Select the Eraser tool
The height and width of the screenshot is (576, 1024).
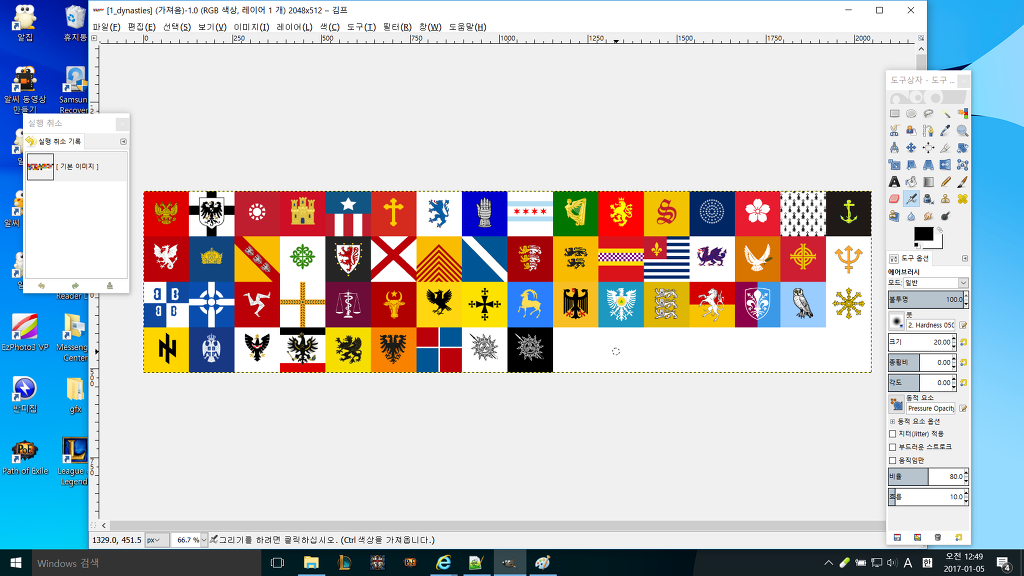click(895, 199)
